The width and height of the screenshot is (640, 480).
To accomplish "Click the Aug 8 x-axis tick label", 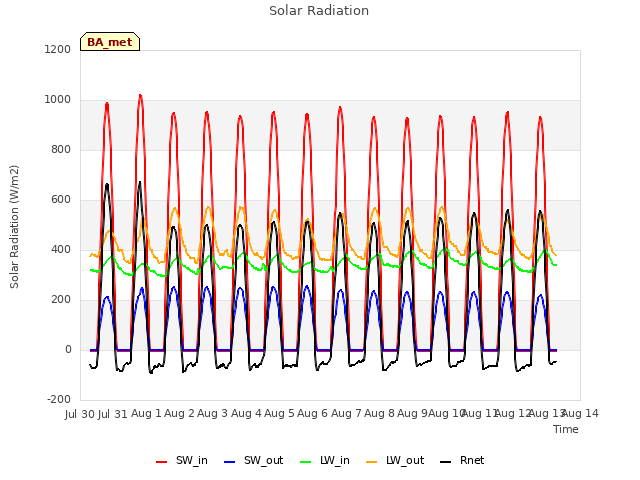I will point(380,414).
